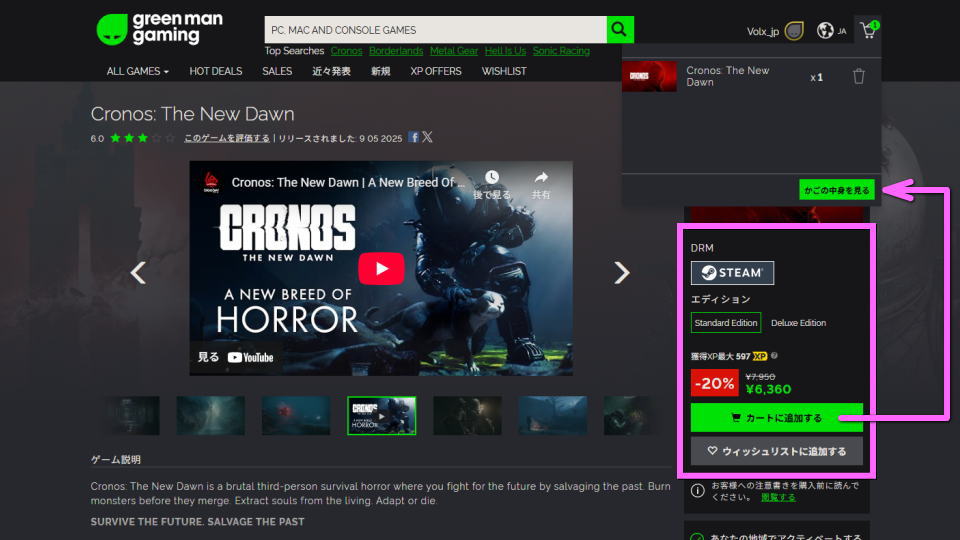Go to next media with right arrow
Viewport: 960px width, 540px height.
coord(621,272)
